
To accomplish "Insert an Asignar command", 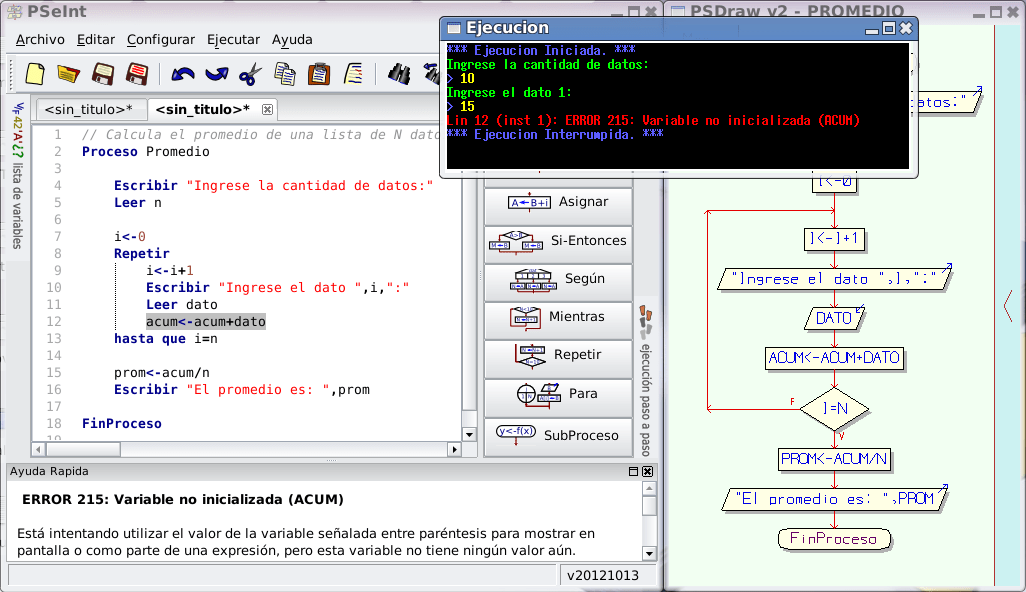I will (x=558, y=205).
